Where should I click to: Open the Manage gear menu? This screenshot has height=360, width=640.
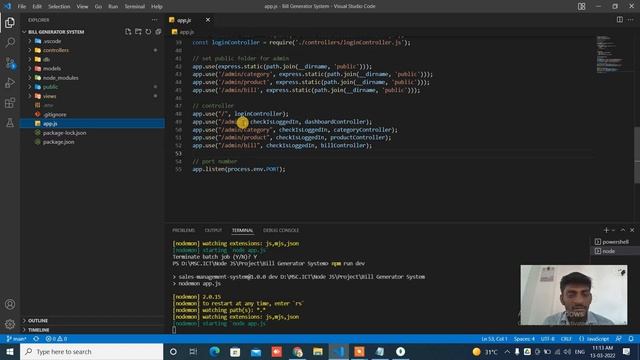(10, 324)
